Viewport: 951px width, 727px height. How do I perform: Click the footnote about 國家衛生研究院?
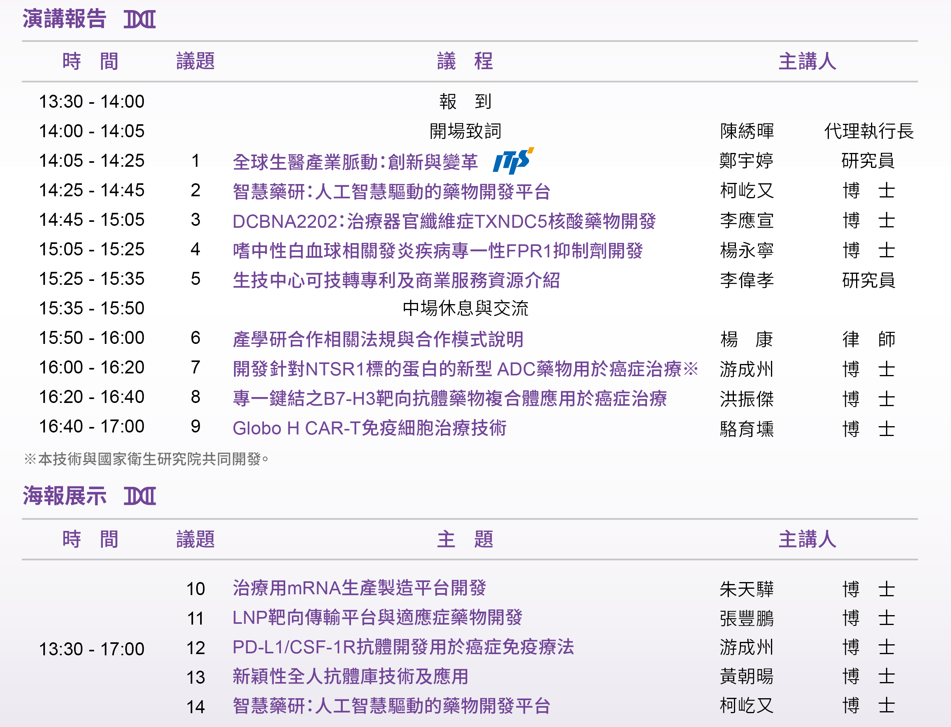tap(146, 459)
